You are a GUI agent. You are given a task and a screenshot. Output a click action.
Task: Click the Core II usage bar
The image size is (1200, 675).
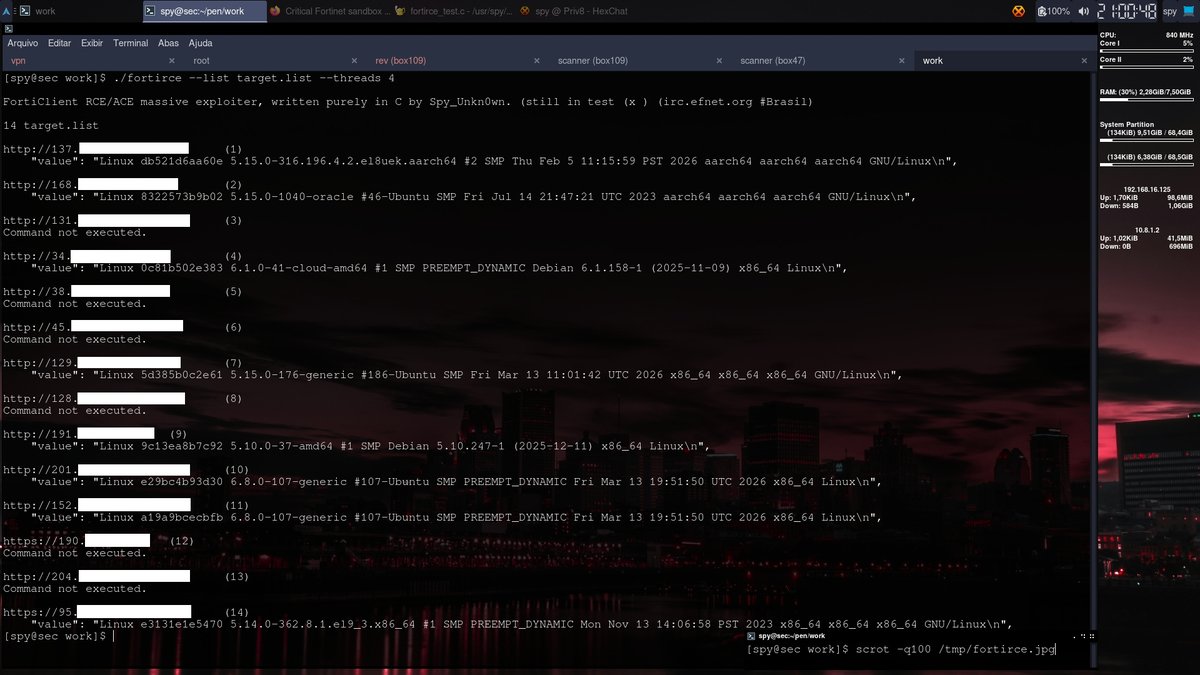coord(1146,68)
